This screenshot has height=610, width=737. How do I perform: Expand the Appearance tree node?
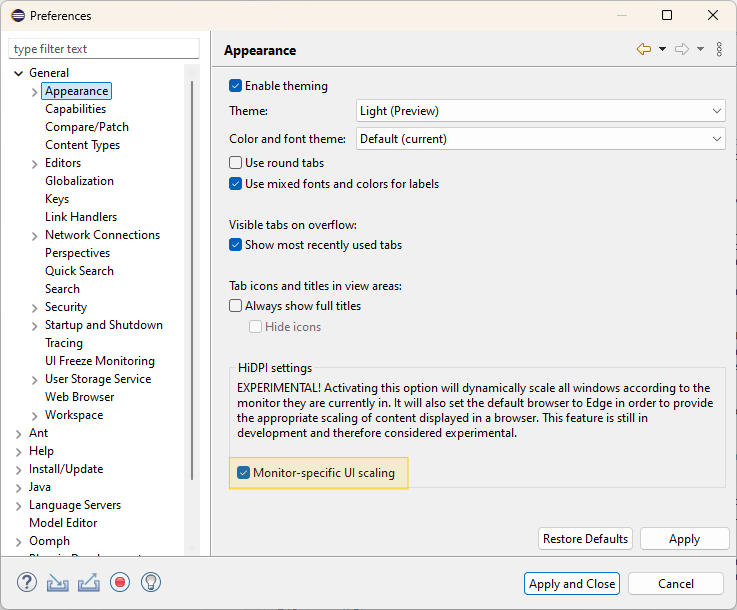click(34, 92)
